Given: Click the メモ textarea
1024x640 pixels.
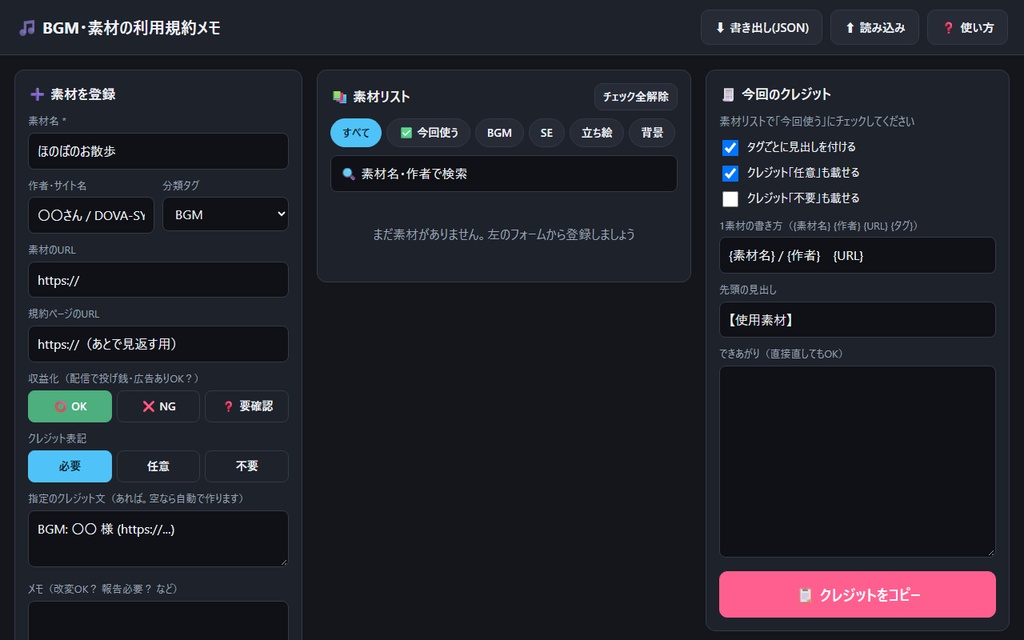Looking at the screenshot, I should (158, 620).
